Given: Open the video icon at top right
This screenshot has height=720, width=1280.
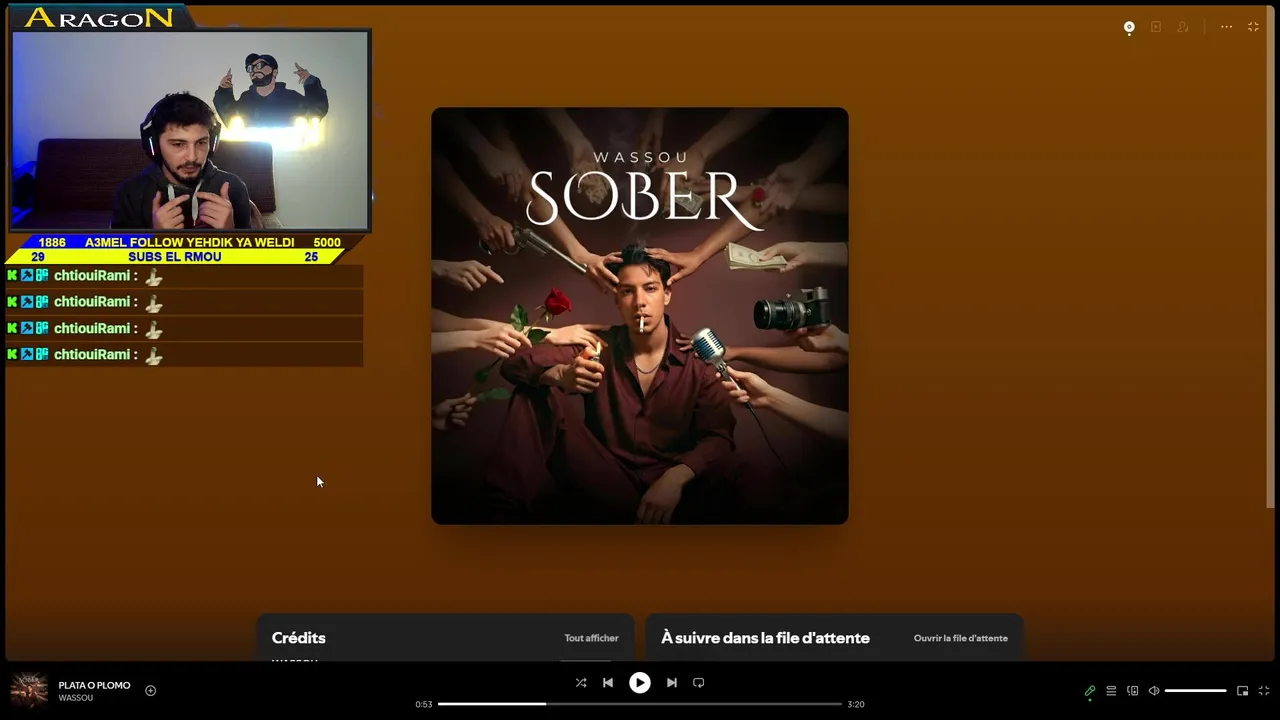Looking at the screenshot, I should 1156,27.
